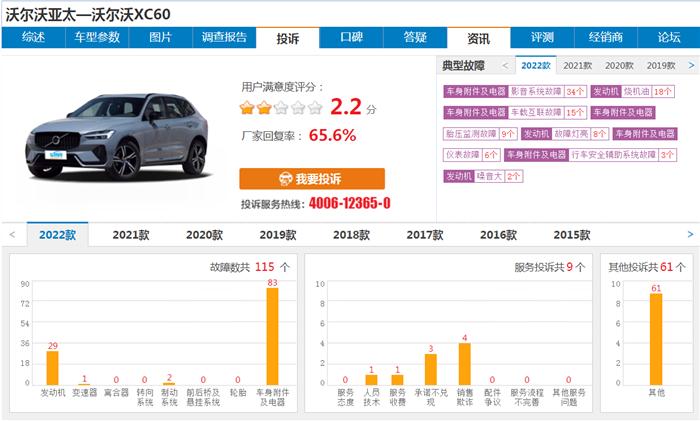700x421 pixels.
Task: Click the 服务收费 axis label
Action: pos(397,397)
